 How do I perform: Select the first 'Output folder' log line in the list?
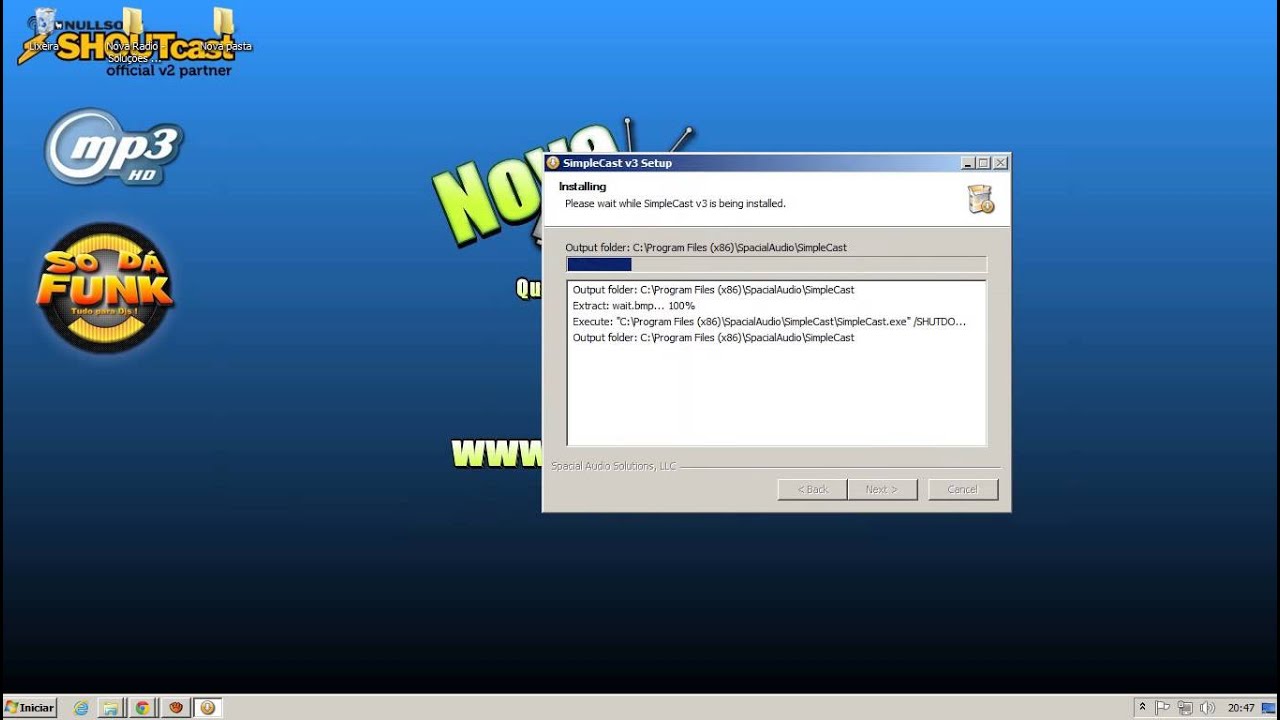coord(714,289)
